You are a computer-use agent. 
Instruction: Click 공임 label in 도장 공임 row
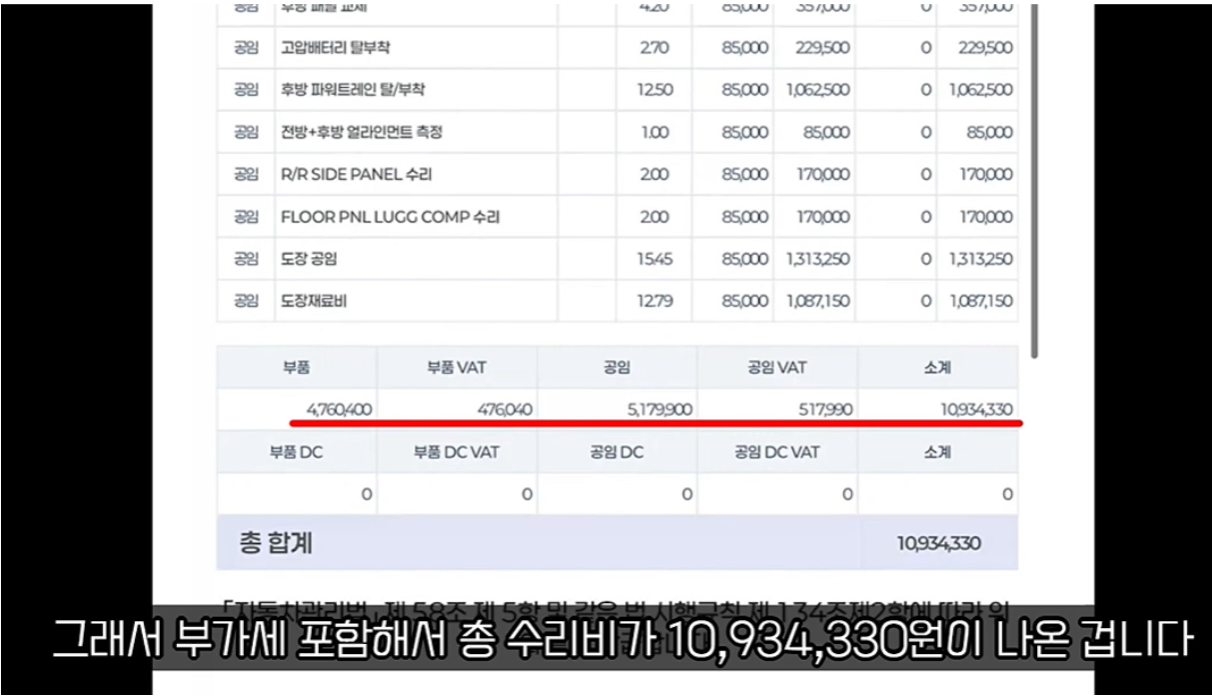246,259
